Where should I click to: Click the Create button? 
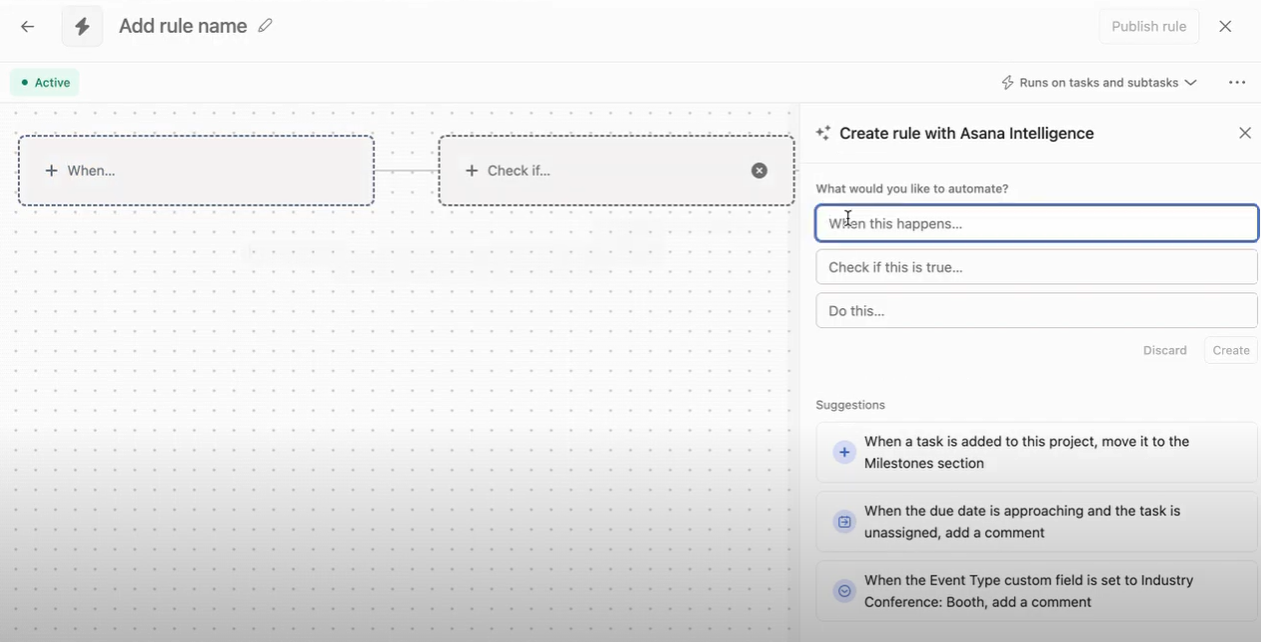tap(1231, 350)
